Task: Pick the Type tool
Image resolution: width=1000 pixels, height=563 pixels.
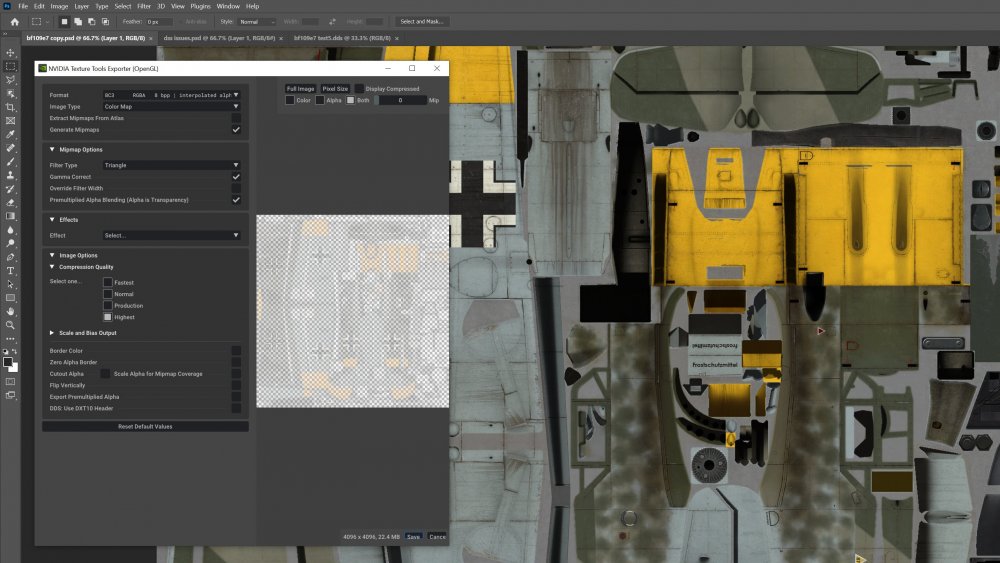Action: coord(11,271)
